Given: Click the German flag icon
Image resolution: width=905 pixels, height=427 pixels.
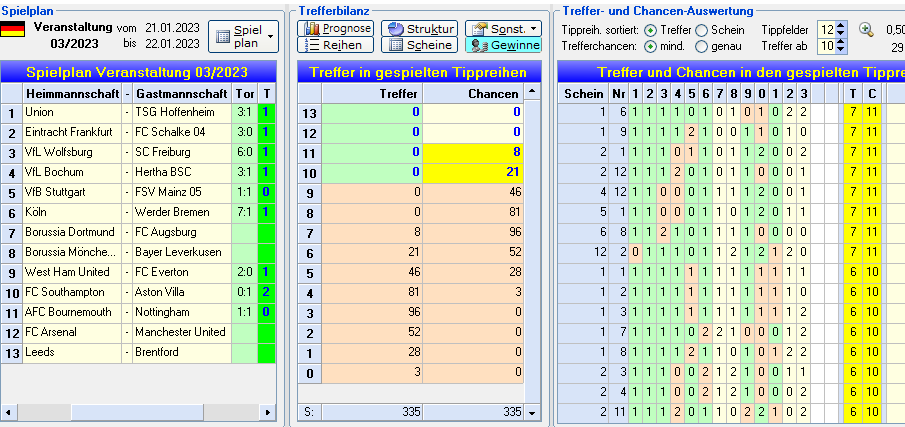Looking at the screenshot, I should click(12, 29).
